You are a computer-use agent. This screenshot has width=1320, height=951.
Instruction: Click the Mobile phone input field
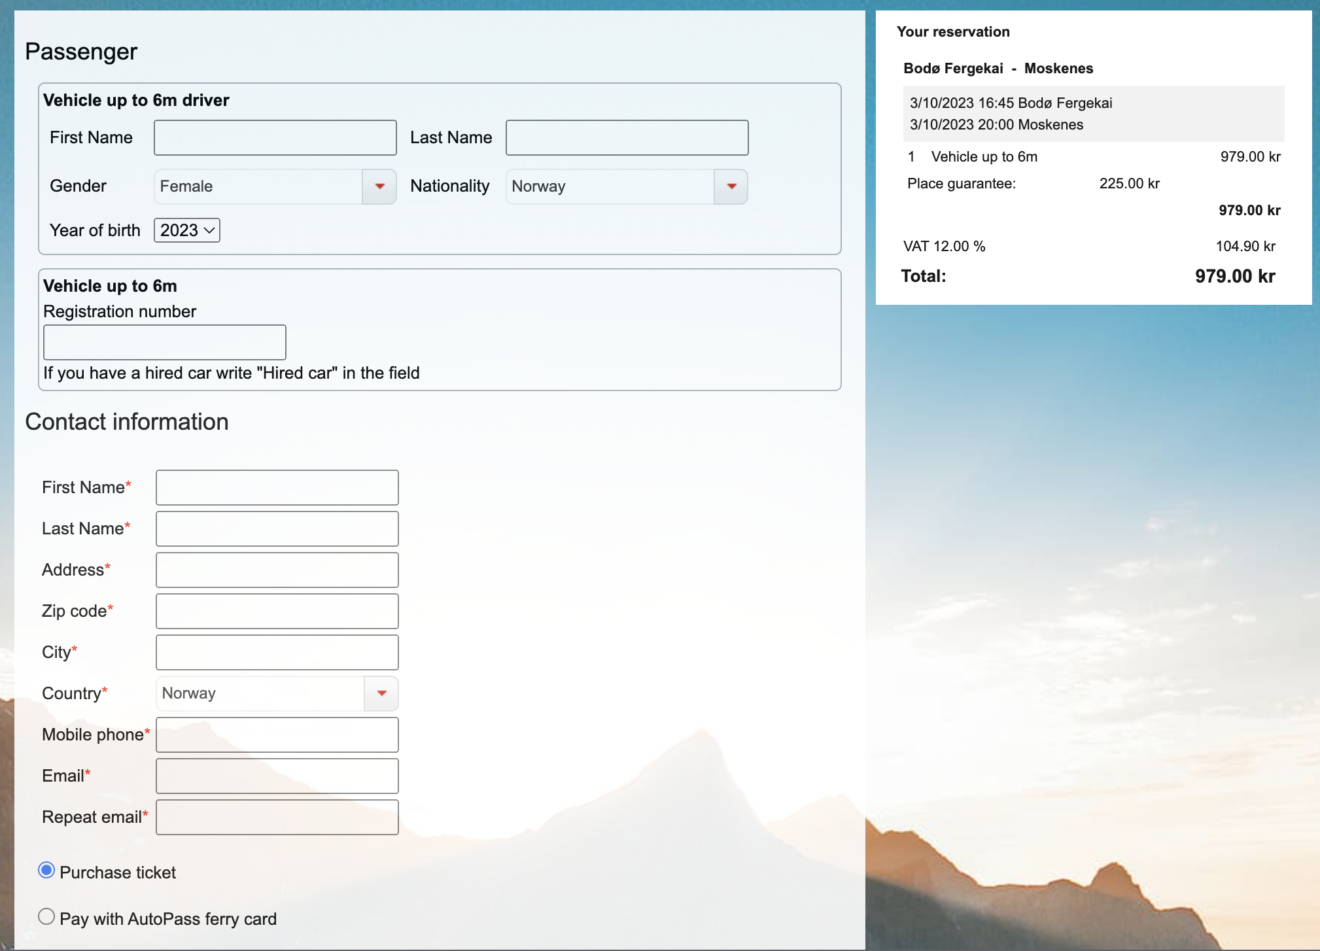tap(277, 735)
